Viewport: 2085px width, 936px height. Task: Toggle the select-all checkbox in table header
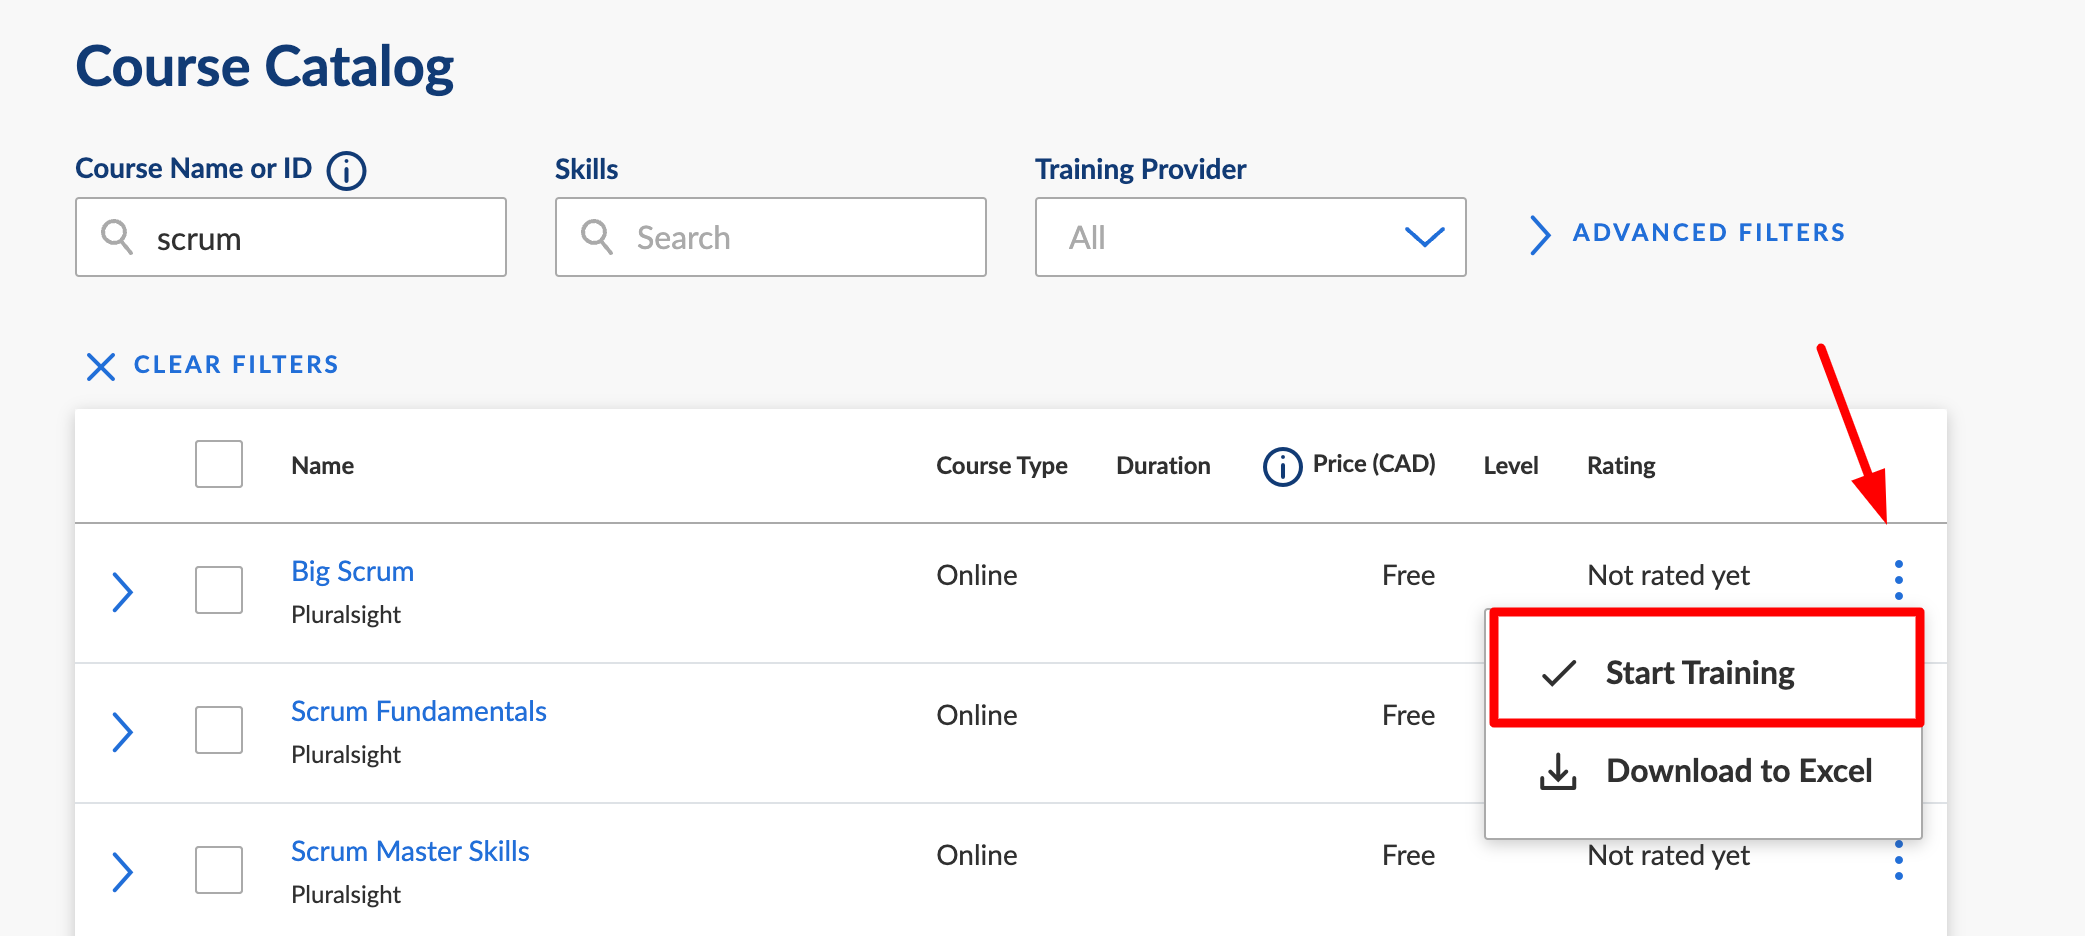(x=219, y=464)
